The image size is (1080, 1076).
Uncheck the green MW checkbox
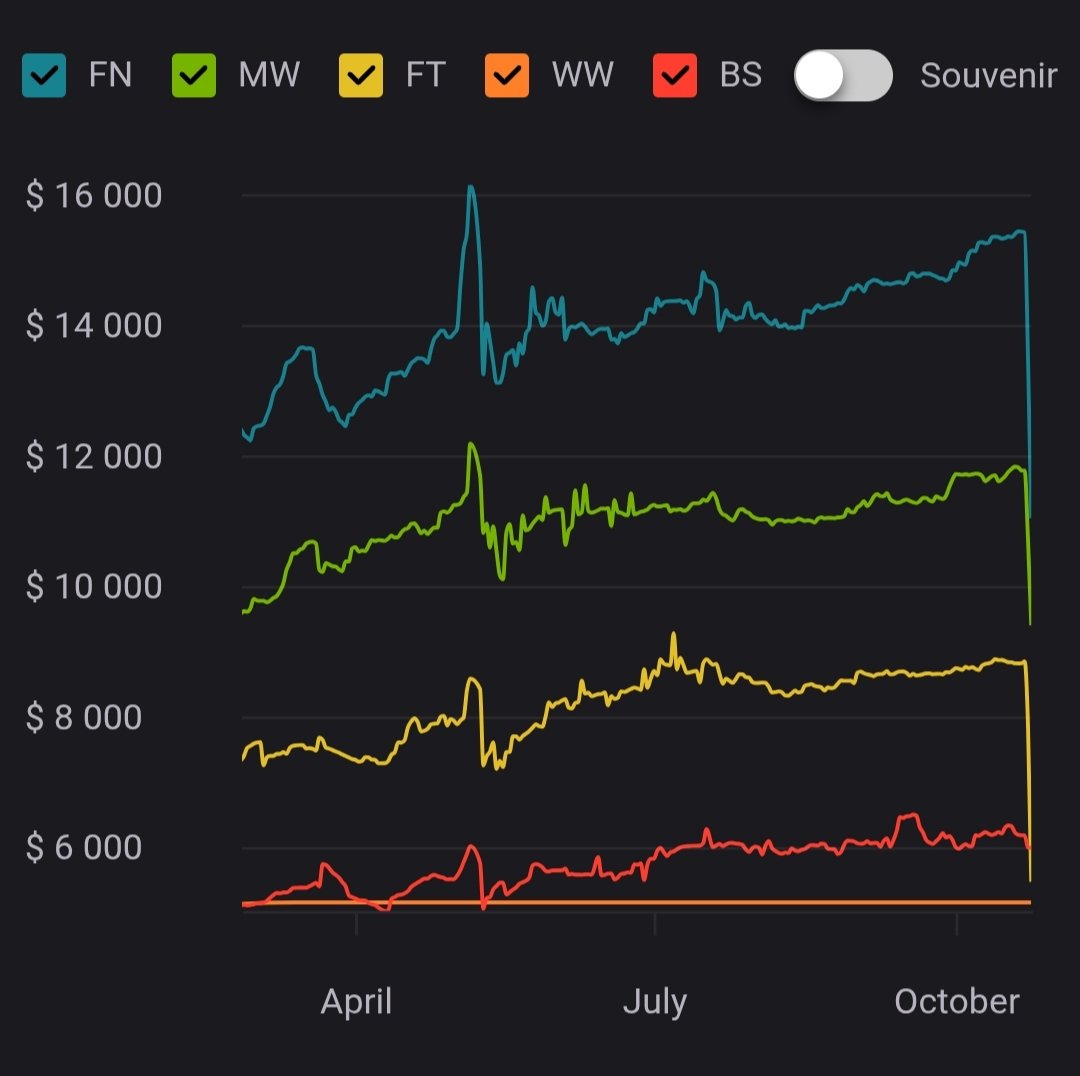194,75
